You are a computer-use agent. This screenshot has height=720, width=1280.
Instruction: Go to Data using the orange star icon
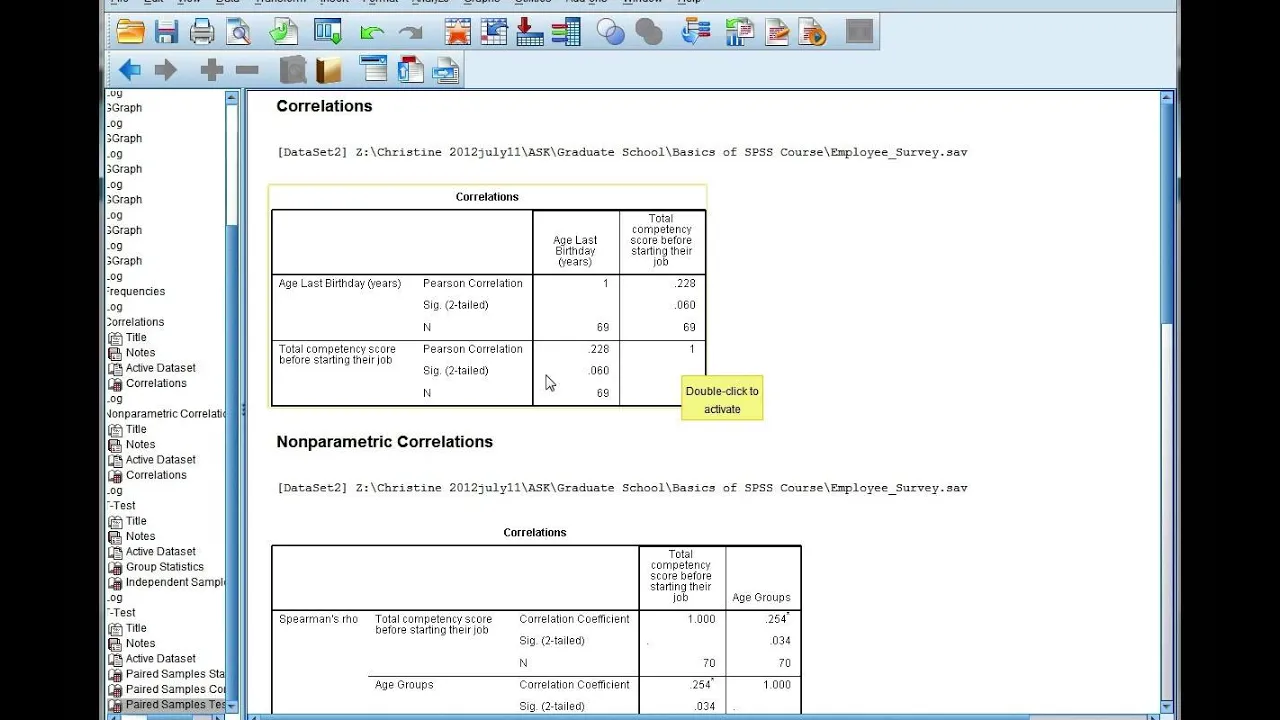coord(457,32)
